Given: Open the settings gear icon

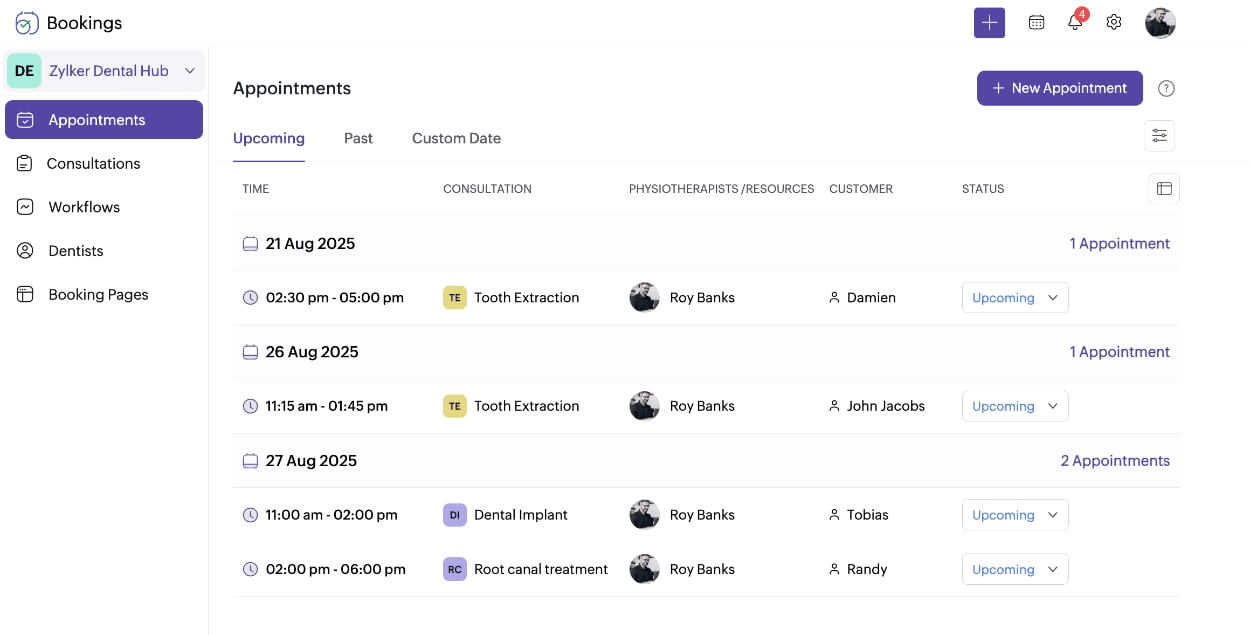Looking at the screenshot, I should [x=1114, y=23].
